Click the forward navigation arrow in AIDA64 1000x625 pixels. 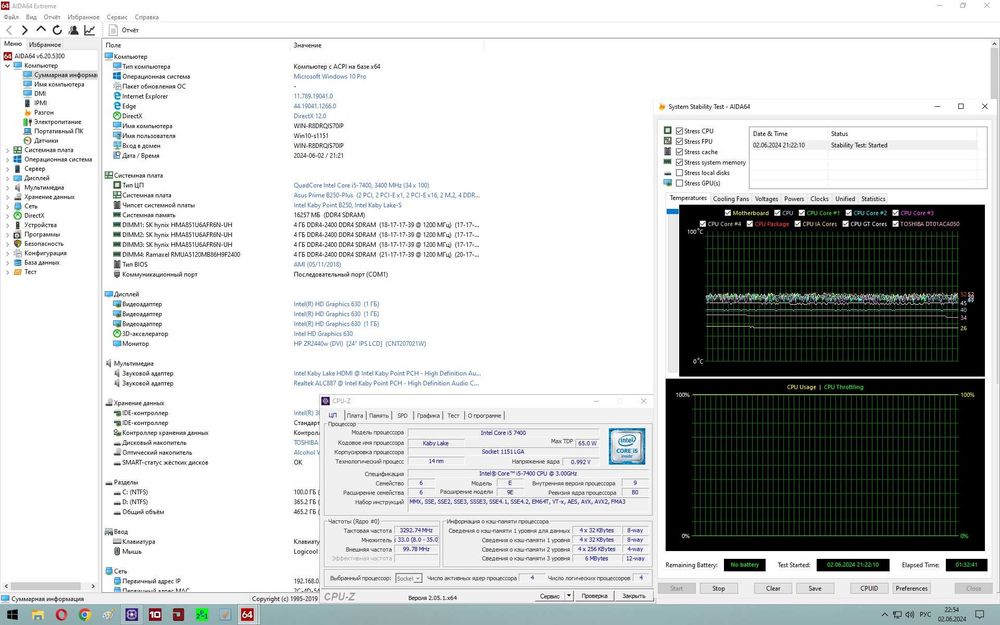pos(24,30)
